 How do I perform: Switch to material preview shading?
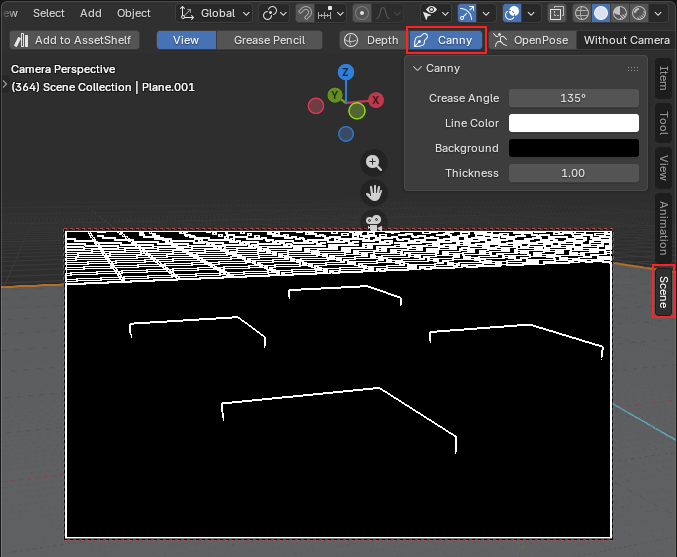(620, 13)
